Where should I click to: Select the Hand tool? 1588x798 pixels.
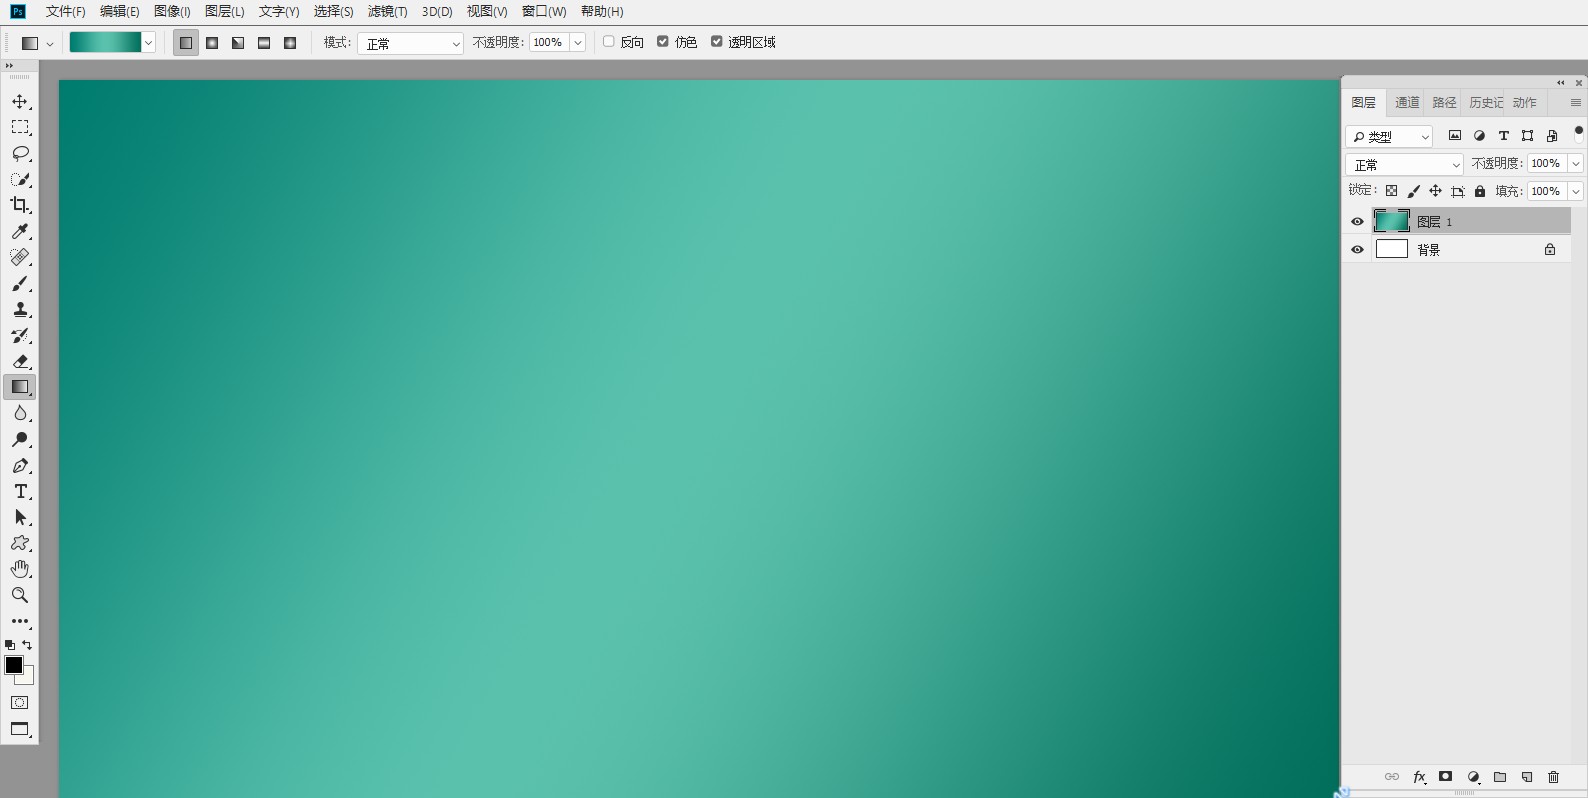20,569
